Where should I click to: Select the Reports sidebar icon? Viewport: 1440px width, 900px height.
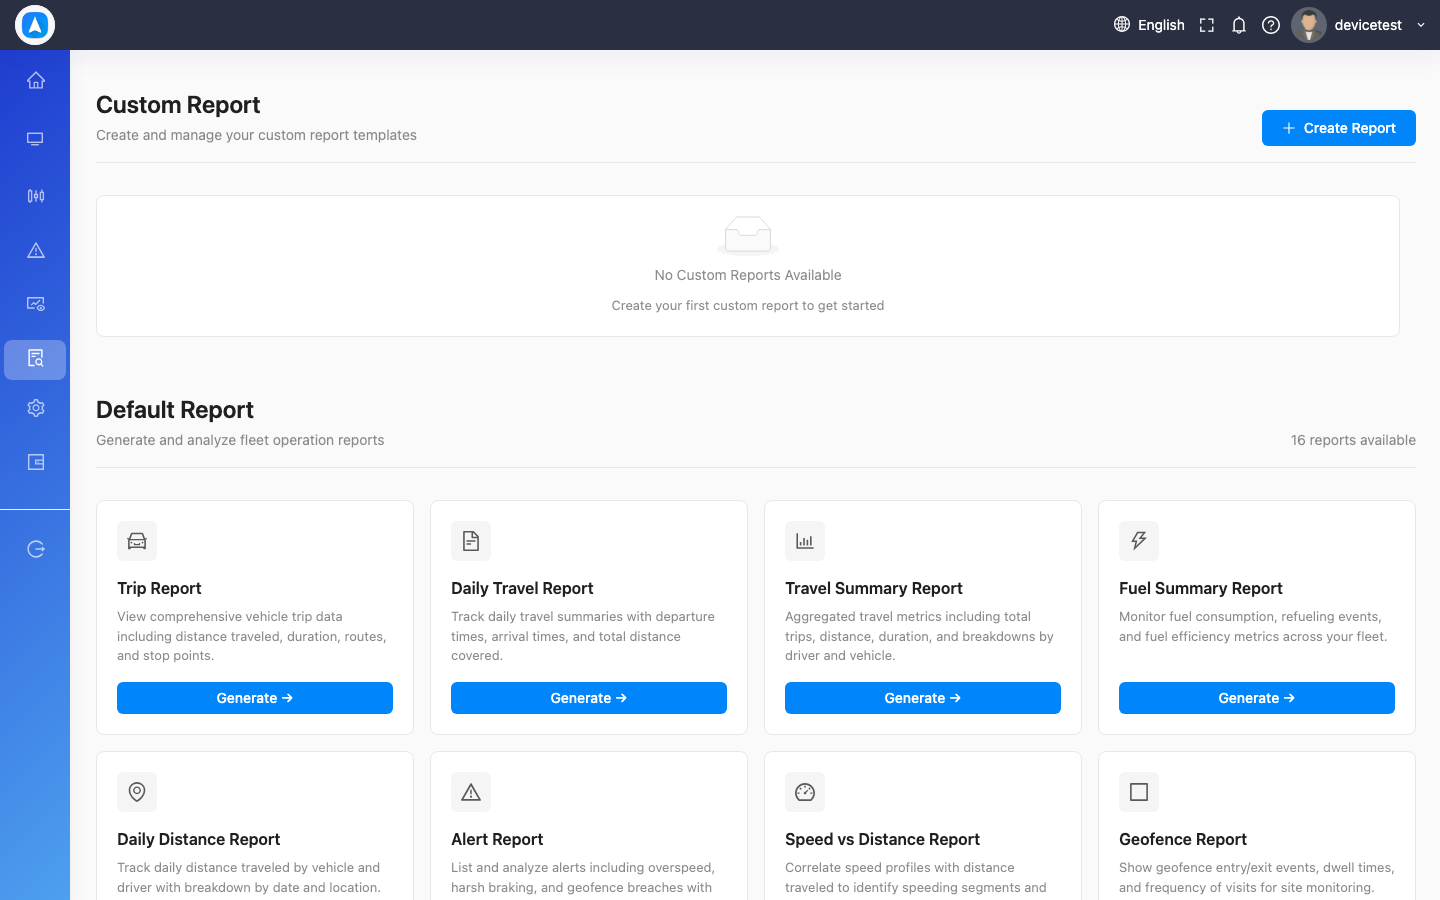35,359
